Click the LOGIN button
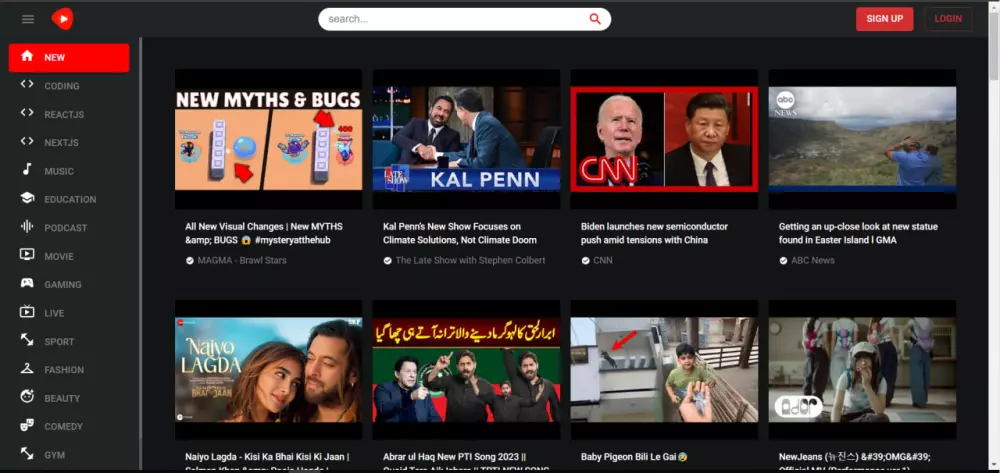The height and width of the screenshot is (473, 1000). 948,18
